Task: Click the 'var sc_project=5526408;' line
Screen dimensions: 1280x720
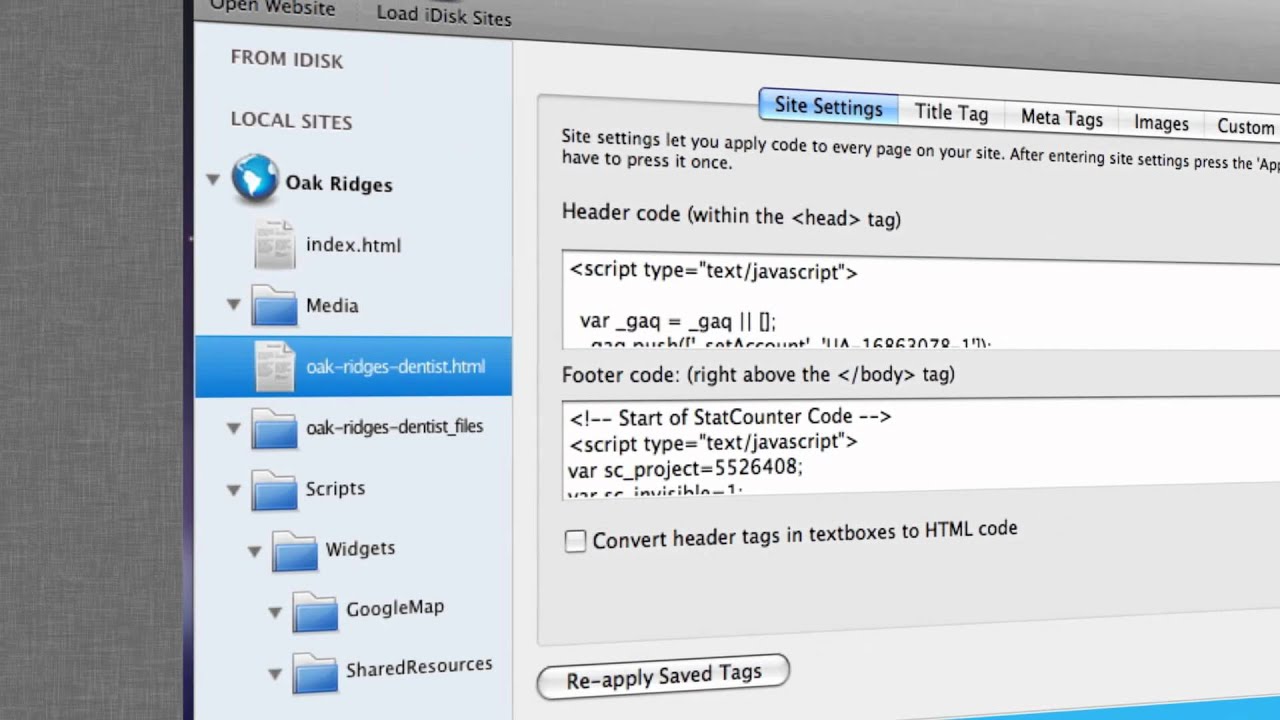Action: [685, 467]
